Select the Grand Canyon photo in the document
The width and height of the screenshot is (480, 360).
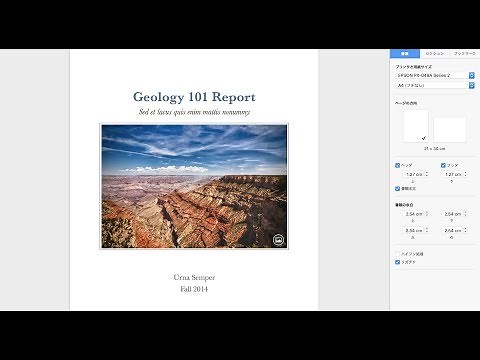[x=194, y=186]
